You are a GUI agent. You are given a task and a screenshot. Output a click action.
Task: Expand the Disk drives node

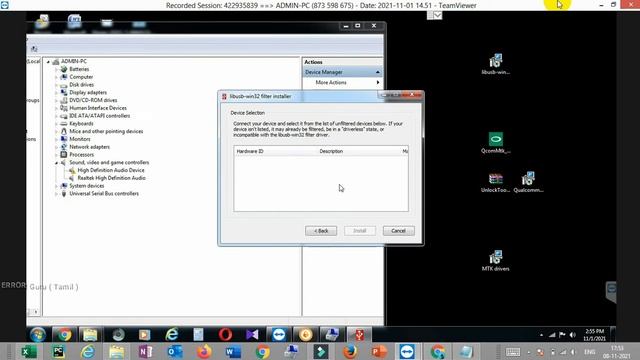[56, 85]
